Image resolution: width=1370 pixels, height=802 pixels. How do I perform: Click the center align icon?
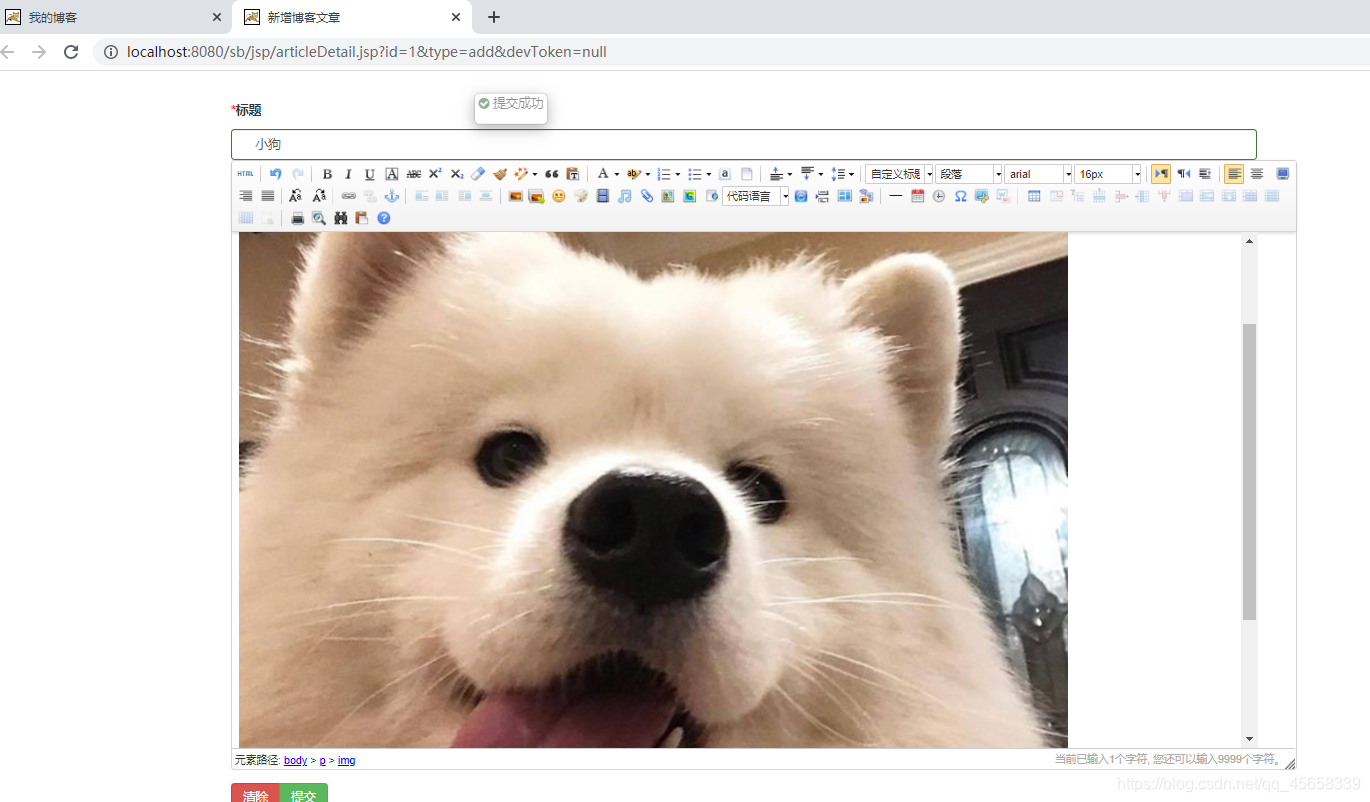pyautogui.click(x=1257, y=174)
